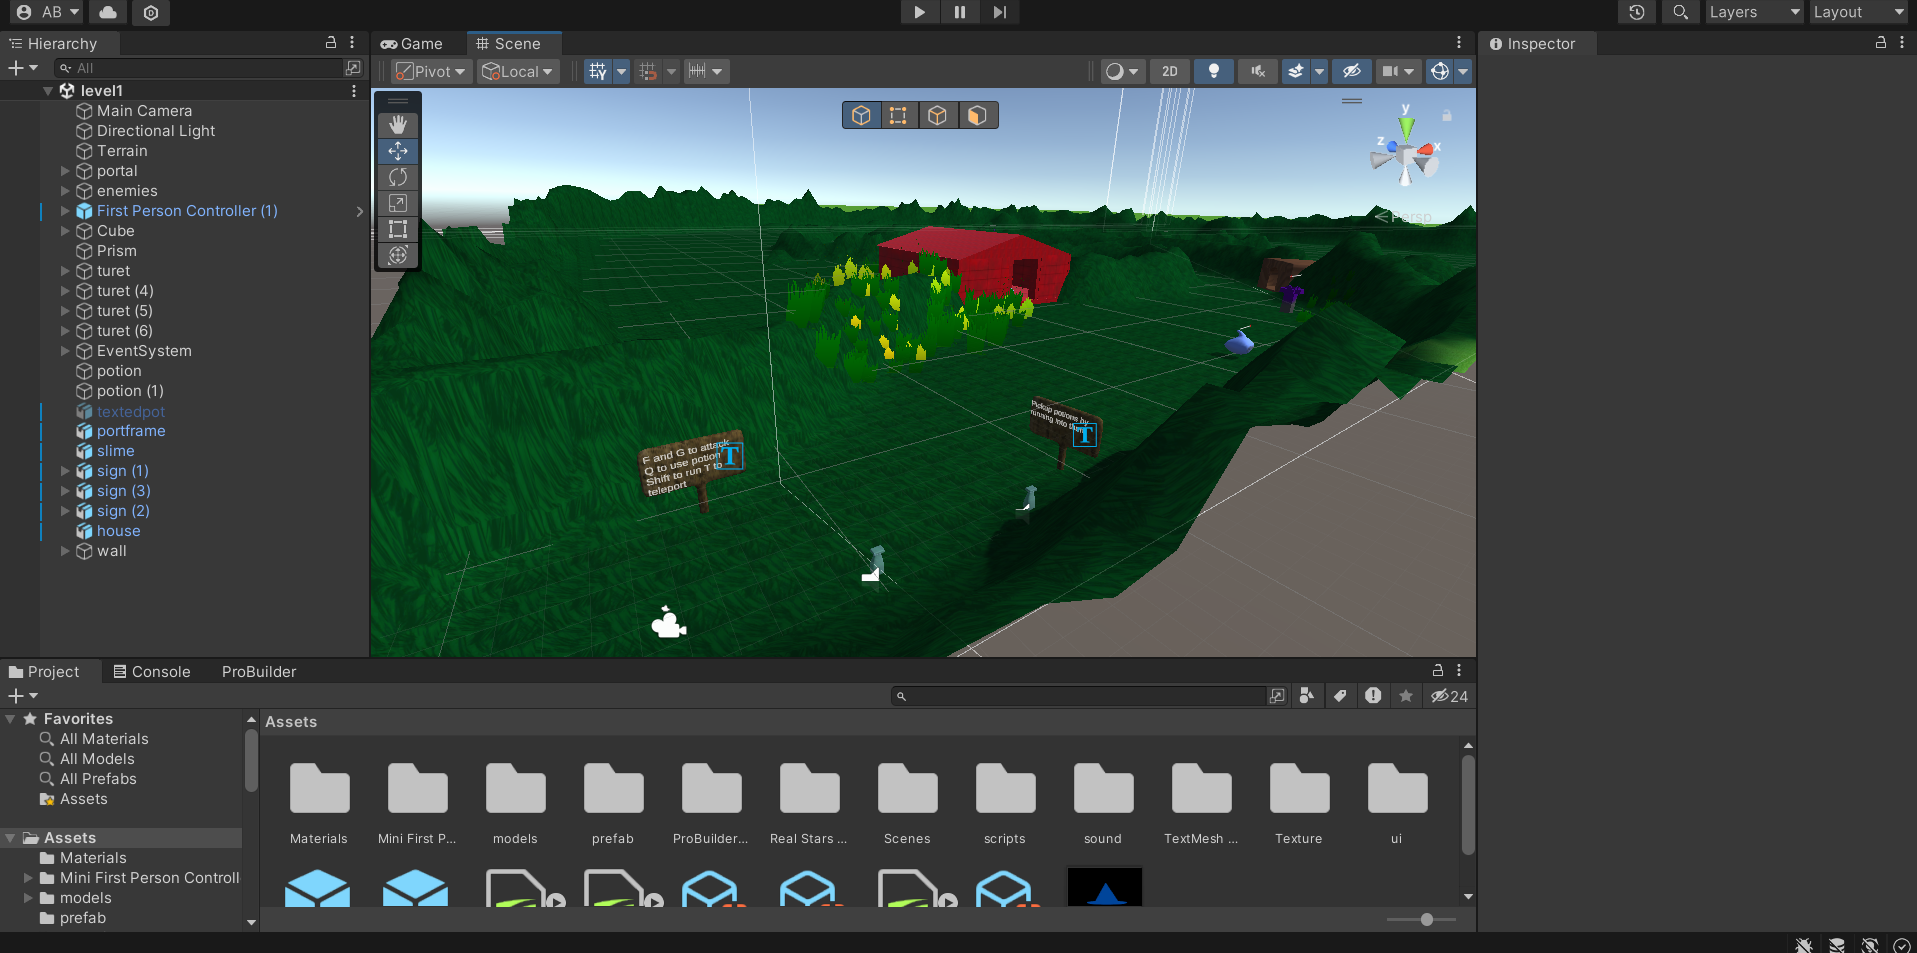Toggle scene lighting on or off

1213,71
